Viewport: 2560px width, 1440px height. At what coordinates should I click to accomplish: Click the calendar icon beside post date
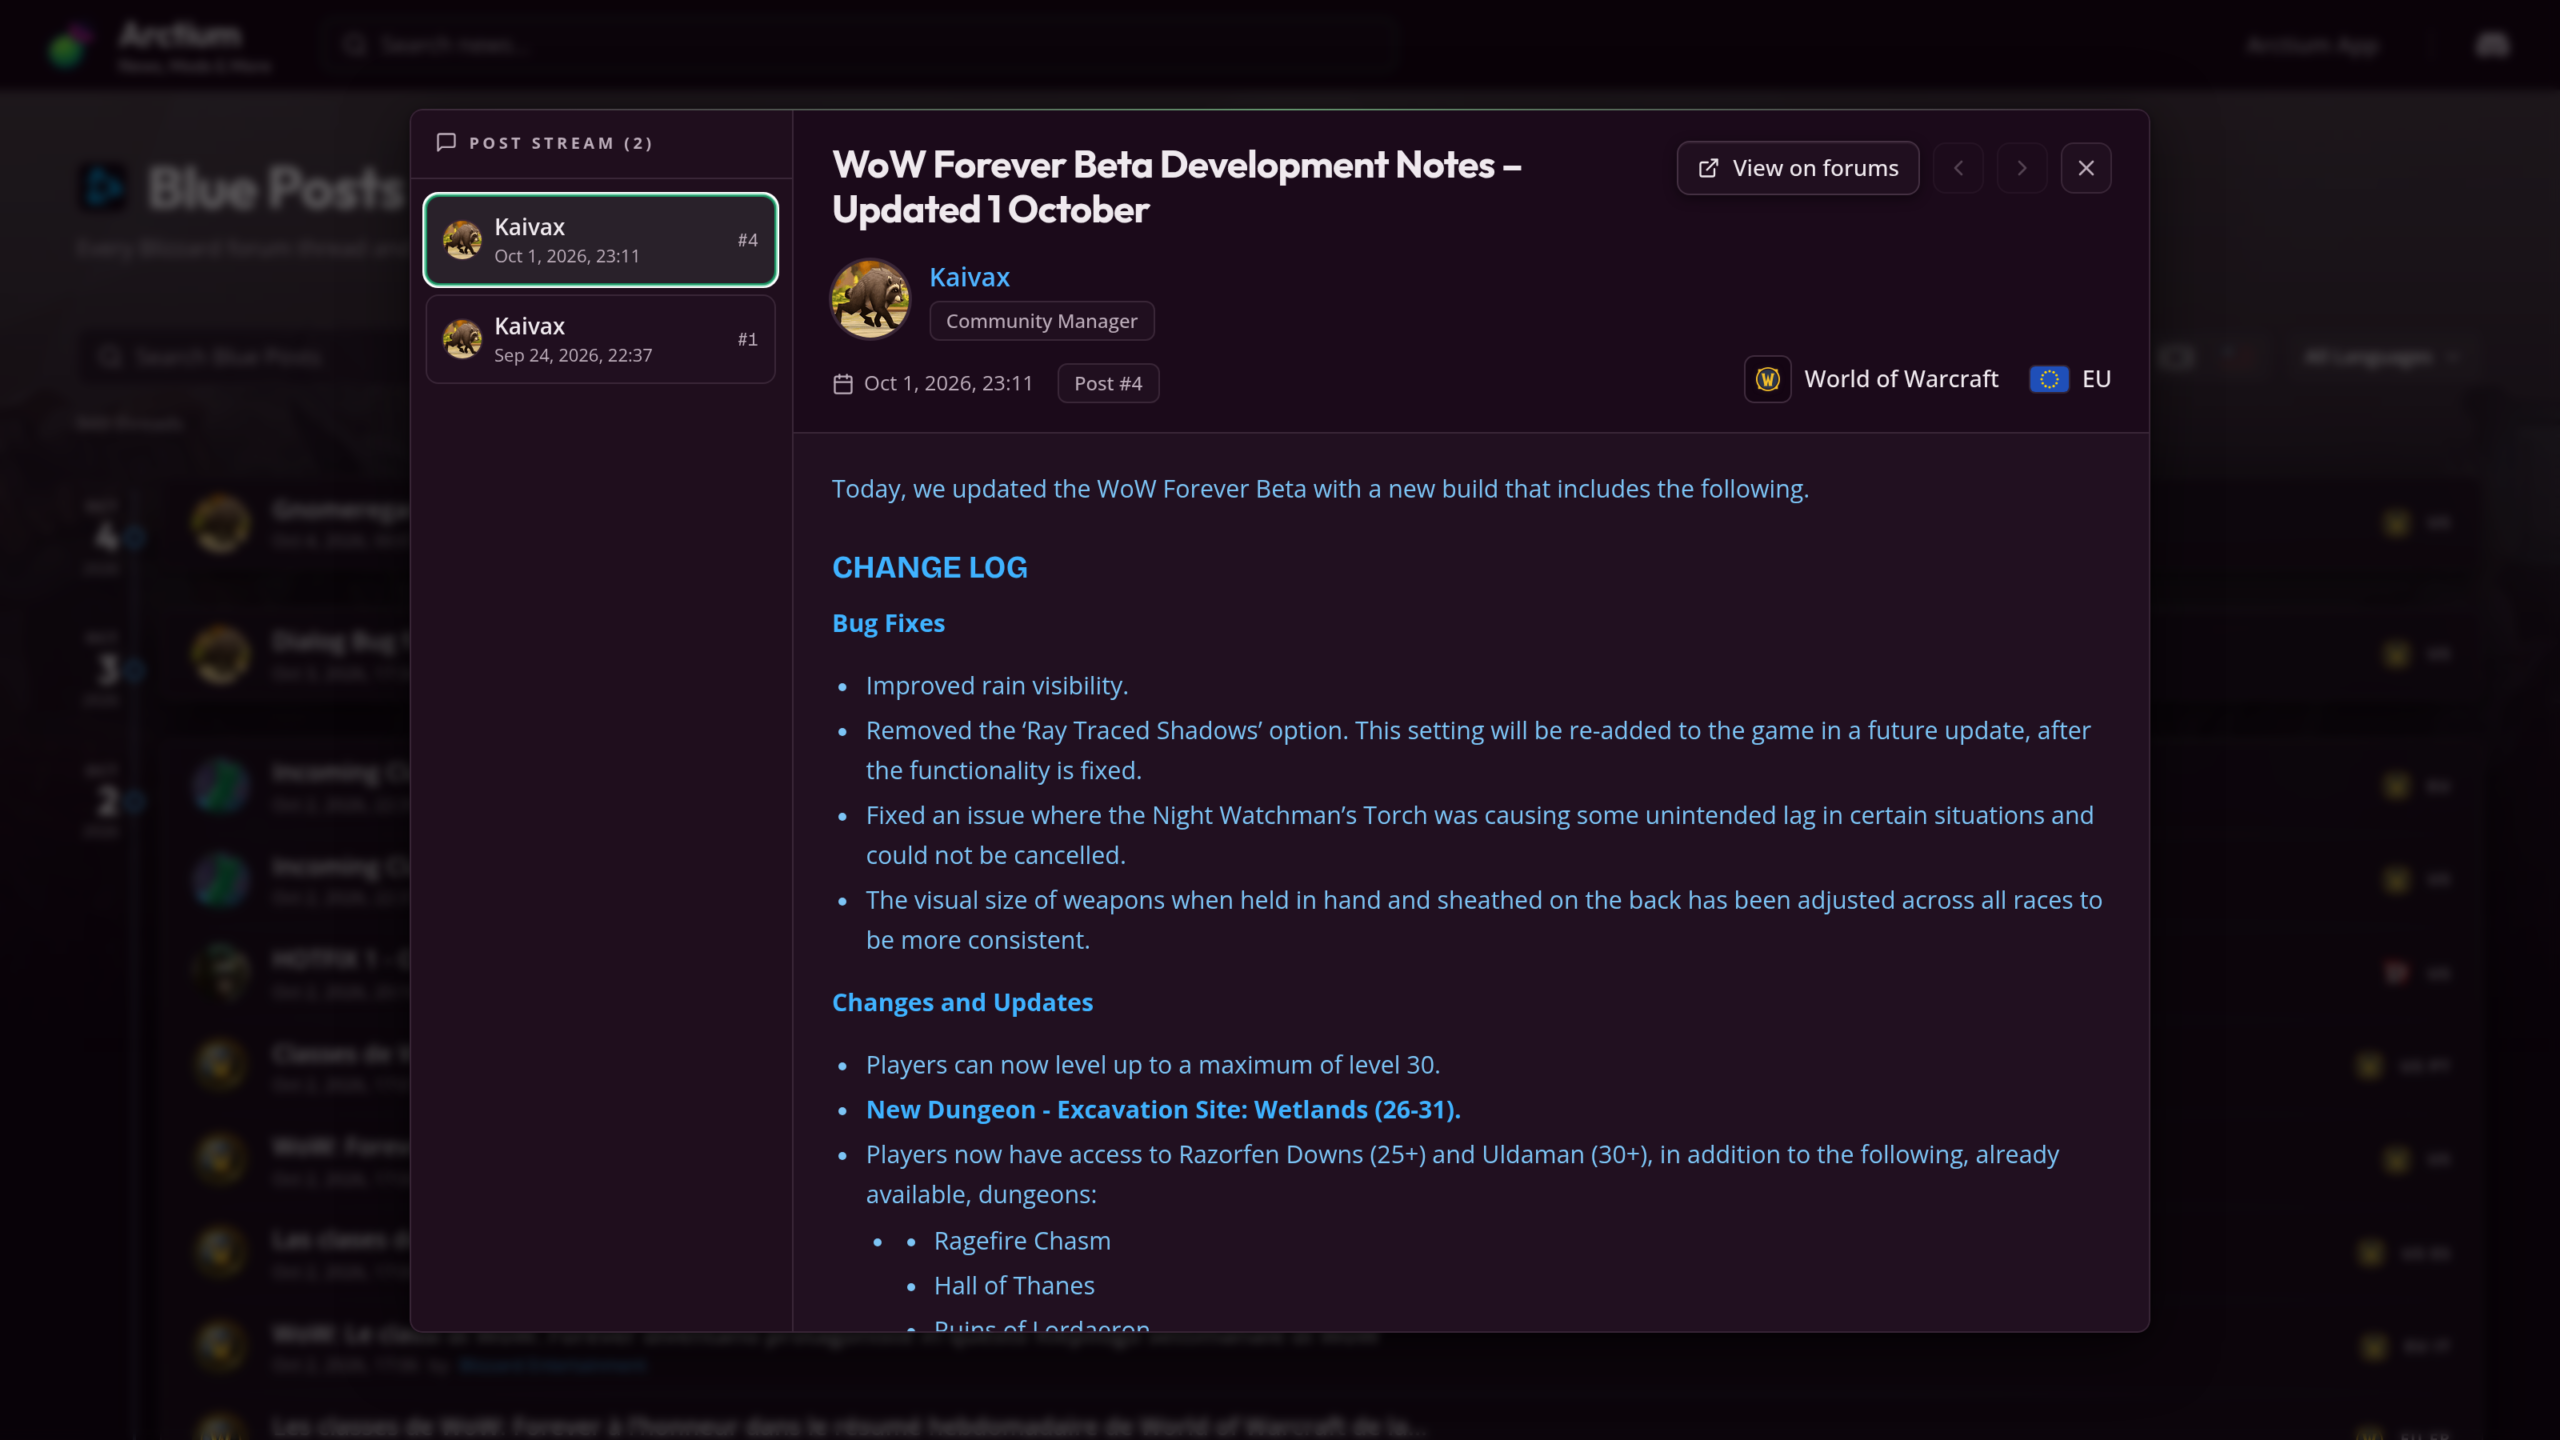tap(843, 384)
